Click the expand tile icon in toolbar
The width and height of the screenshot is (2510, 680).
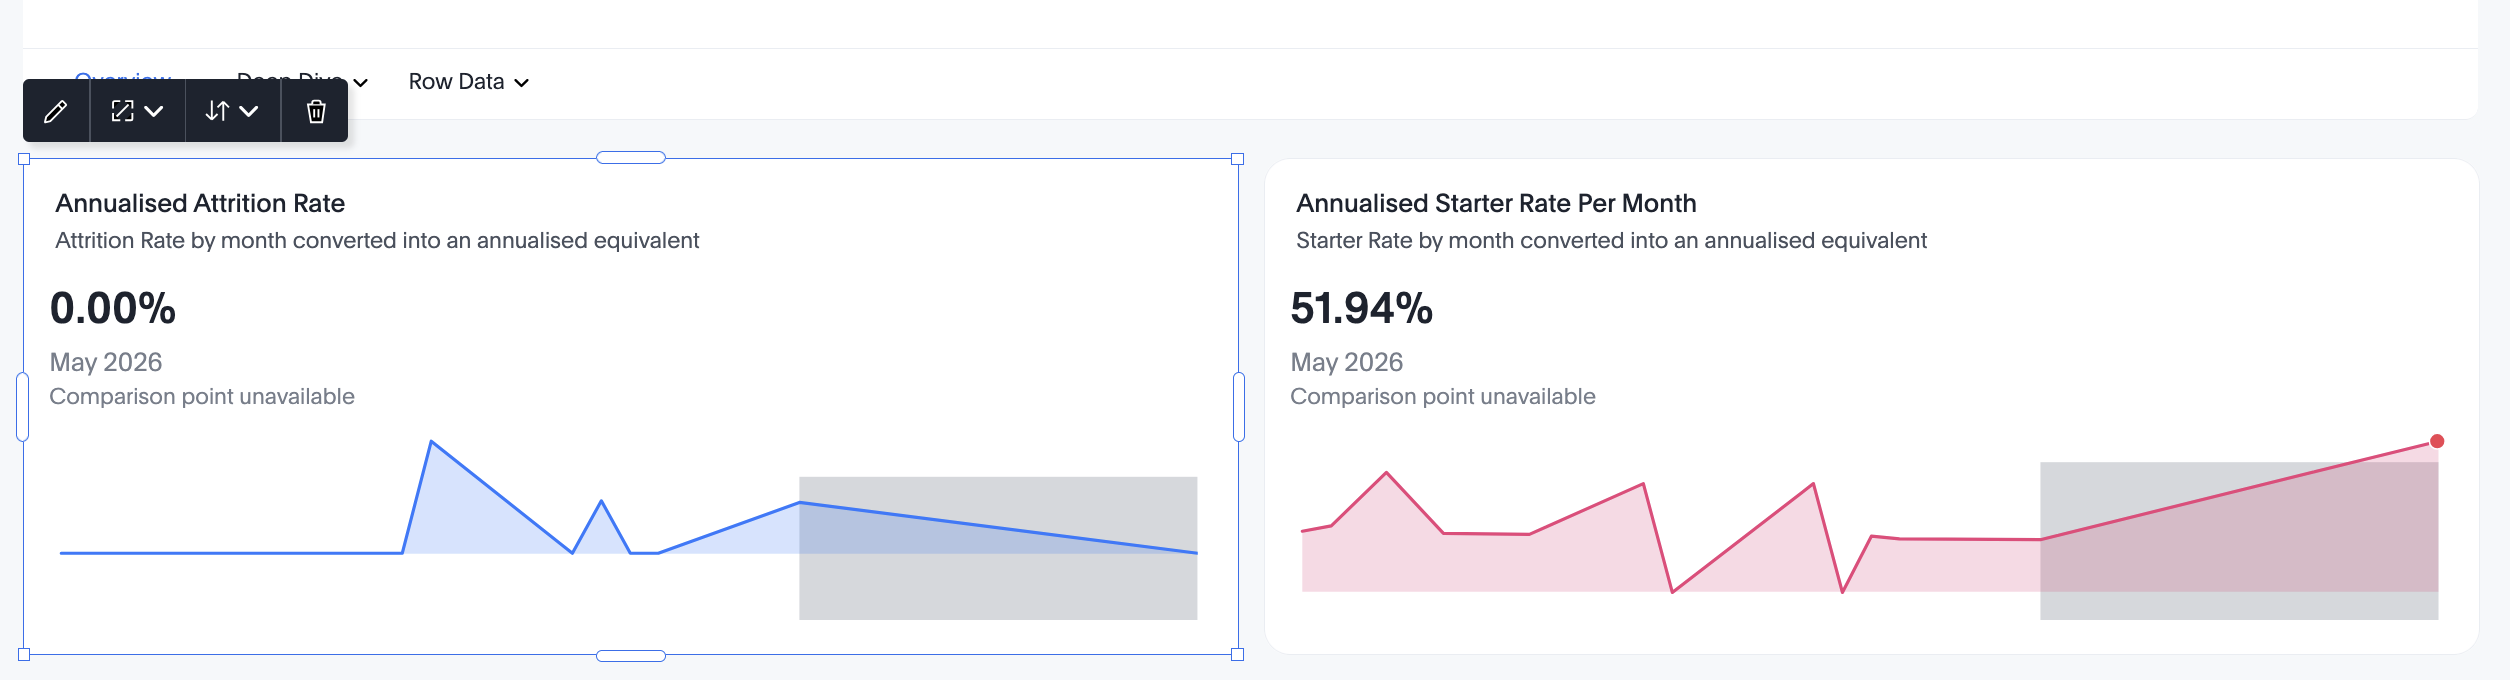(122, 111)
